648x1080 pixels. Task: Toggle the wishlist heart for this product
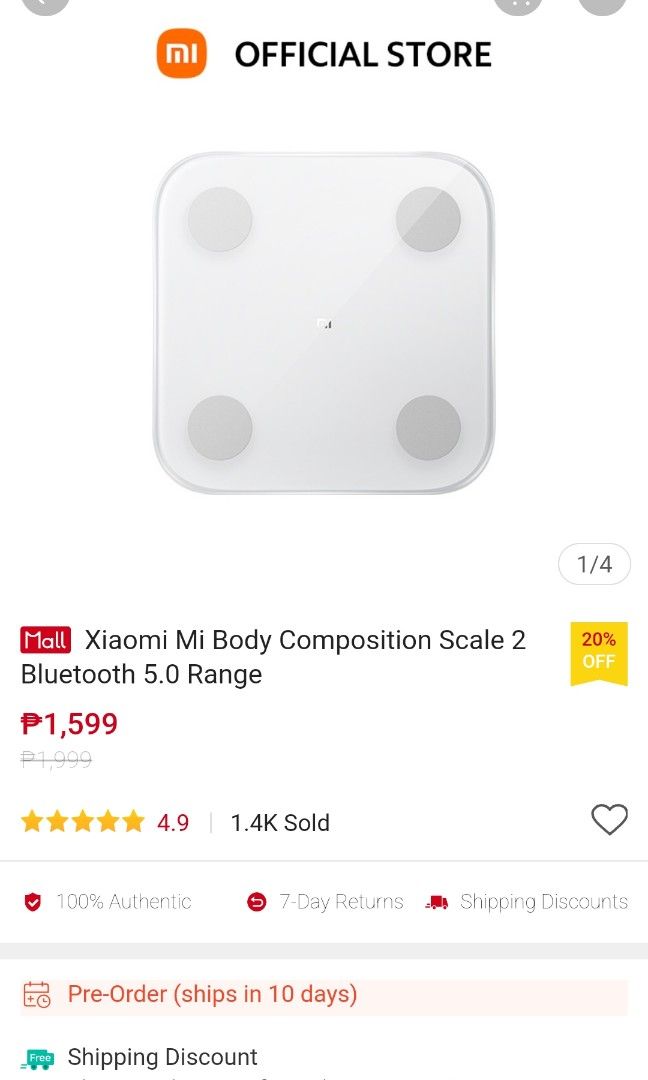tap(609, 820)
